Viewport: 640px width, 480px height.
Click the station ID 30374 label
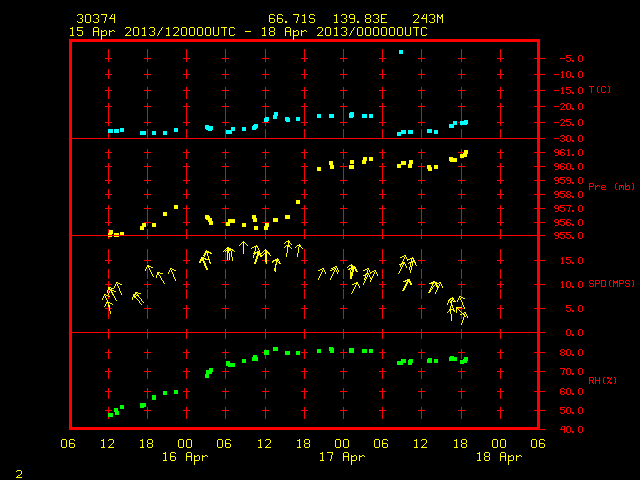click(96, 19)
